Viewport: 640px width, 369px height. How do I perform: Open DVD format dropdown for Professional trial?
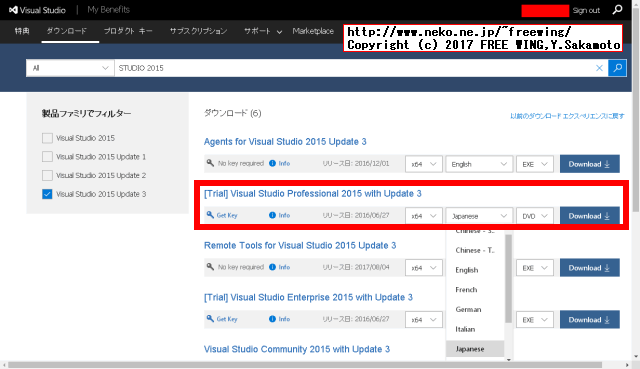535,216
